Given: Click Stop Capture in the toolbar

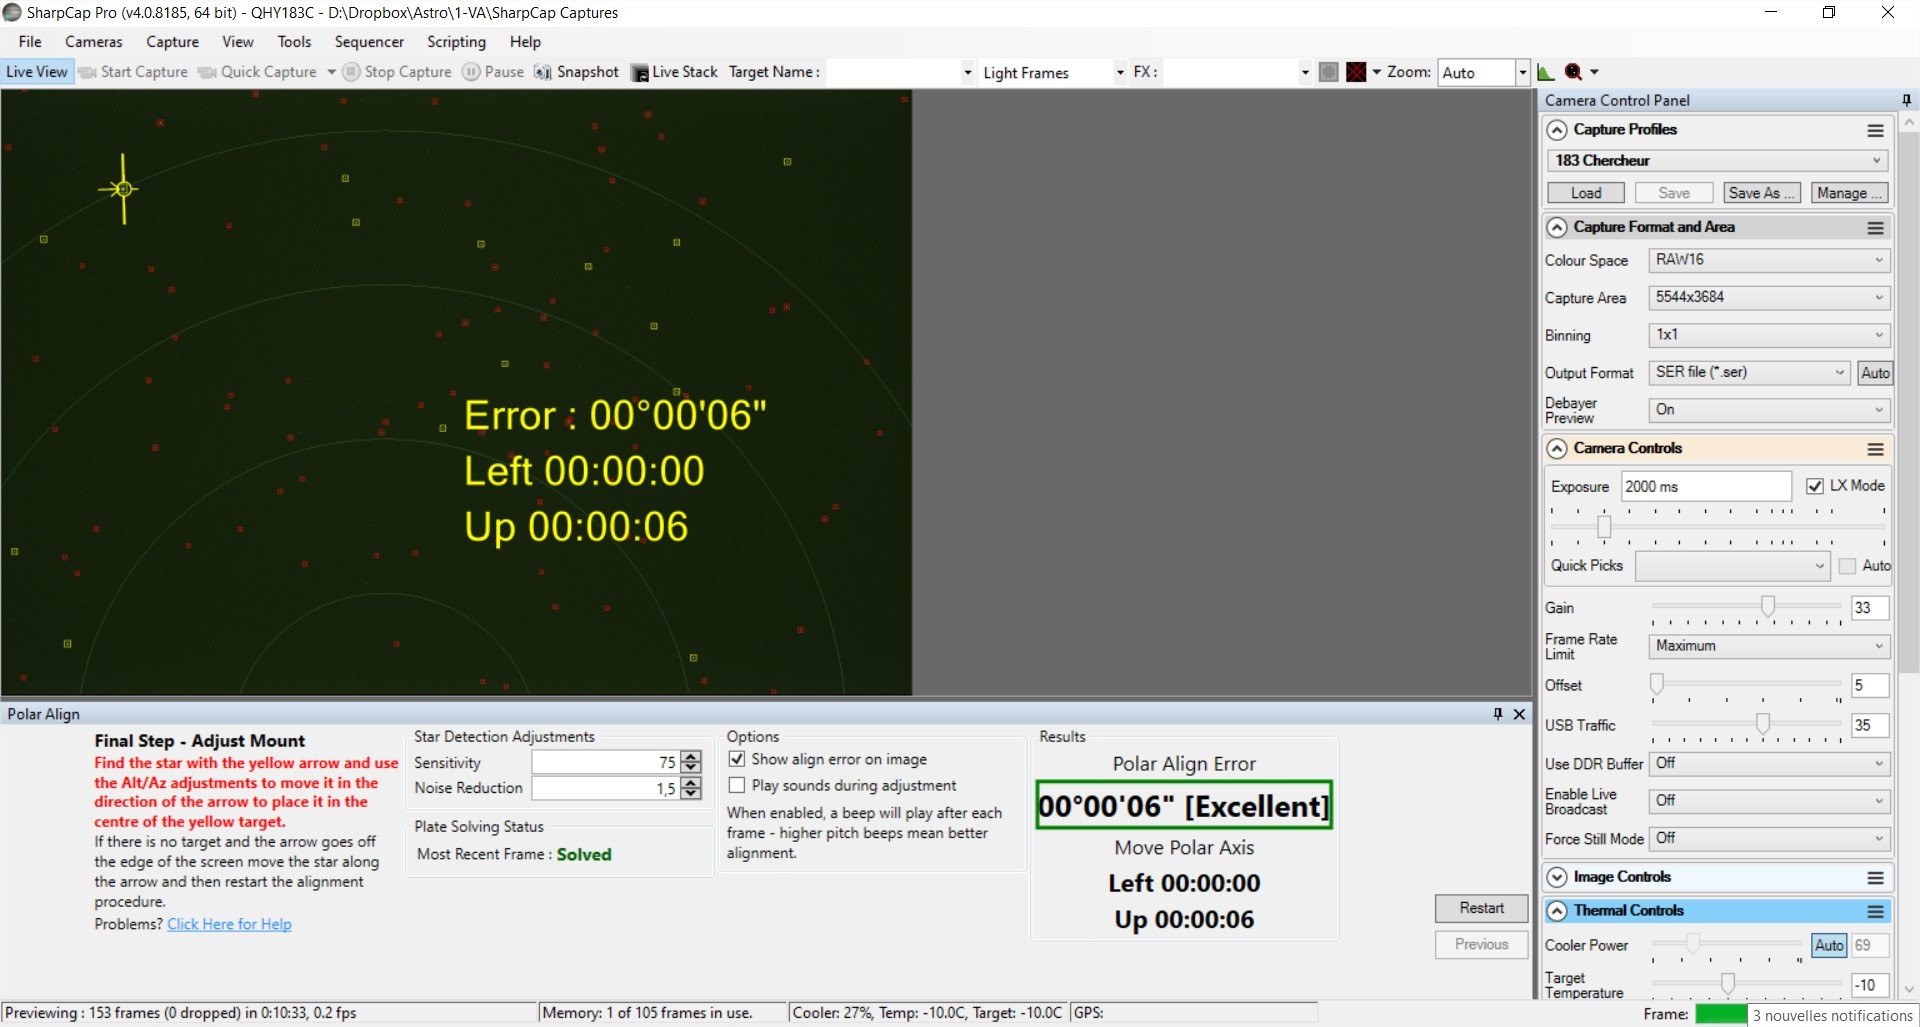Looking at the screenshot, I should (x=397, y=72).
